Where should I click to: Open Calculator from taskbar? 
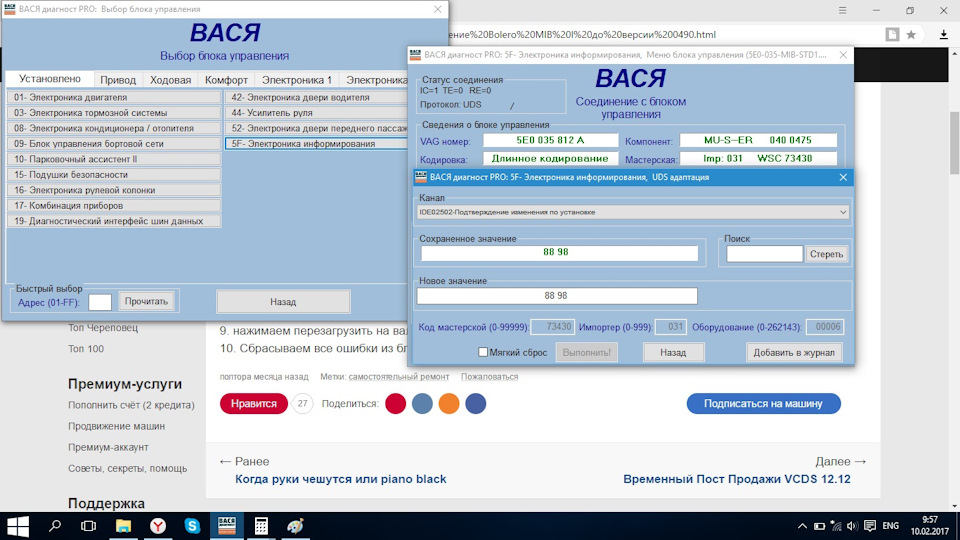tap(261, 526)
